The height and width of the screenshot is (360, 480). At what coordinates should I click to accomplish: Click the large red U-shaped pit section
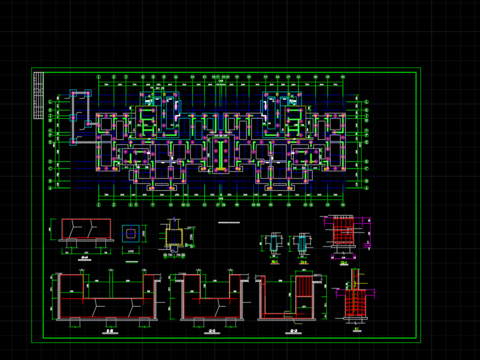point(106,297)
